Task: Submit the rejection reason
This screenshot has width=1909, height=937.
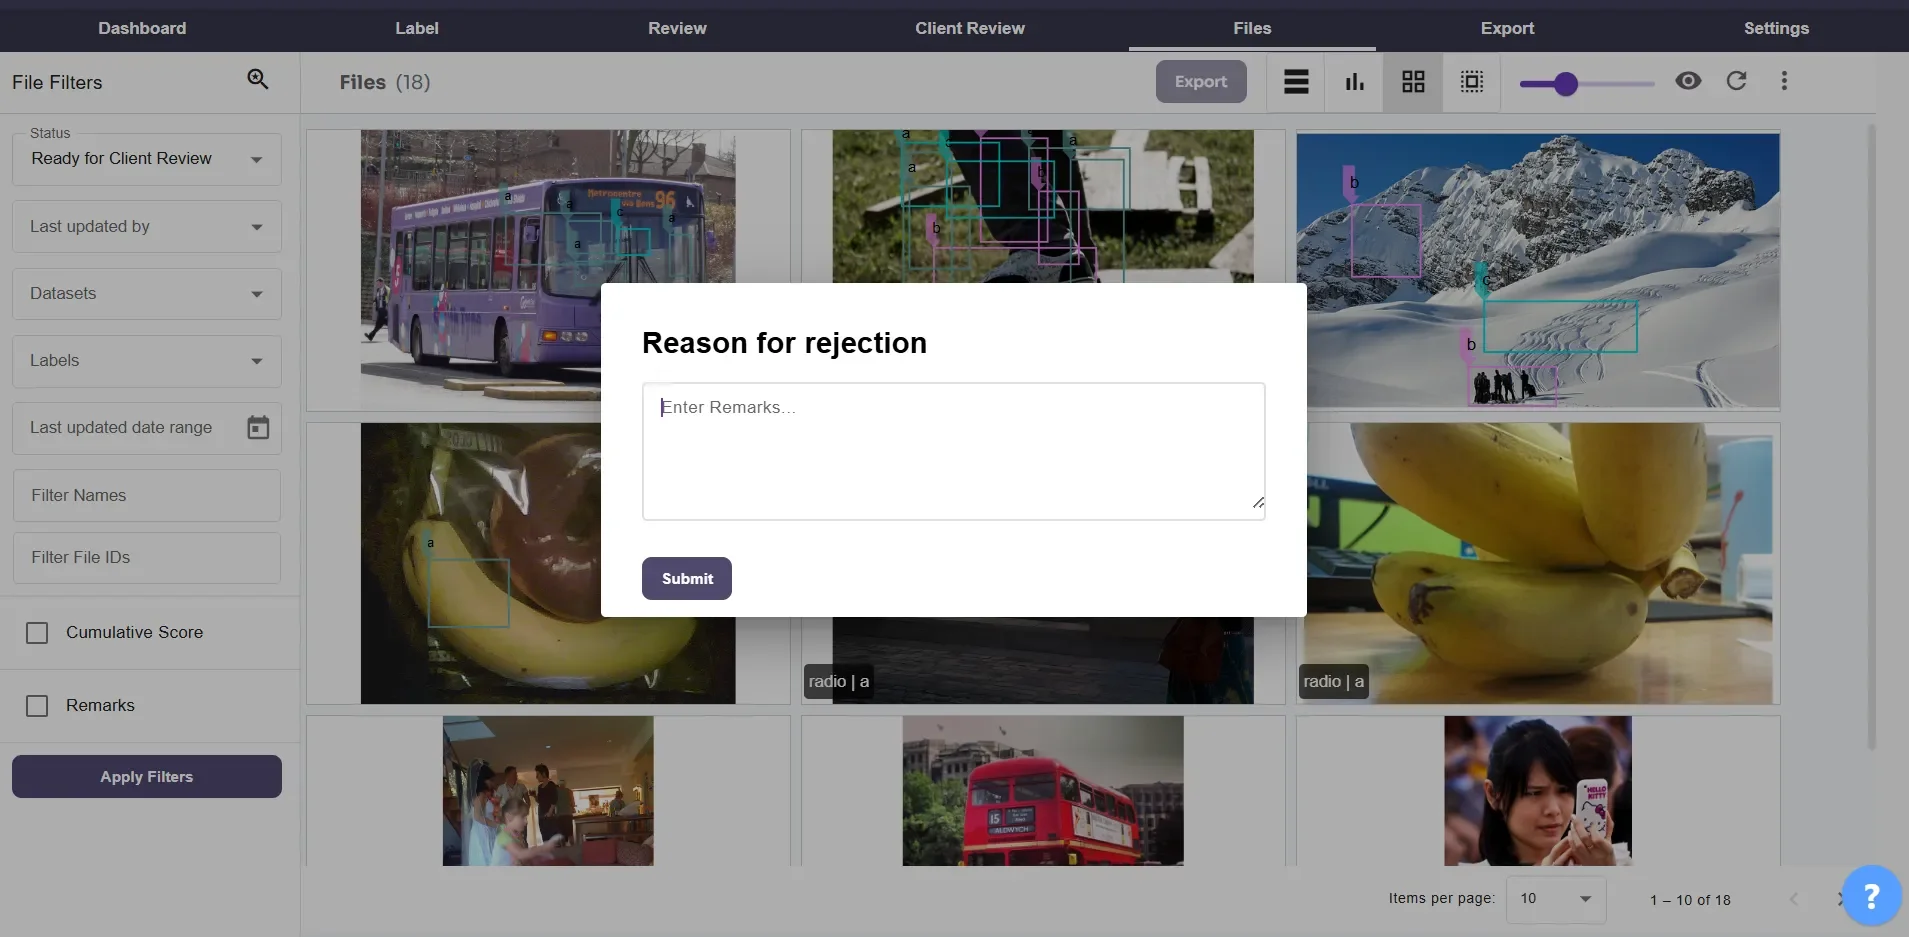Action: [x=687, y=579]
